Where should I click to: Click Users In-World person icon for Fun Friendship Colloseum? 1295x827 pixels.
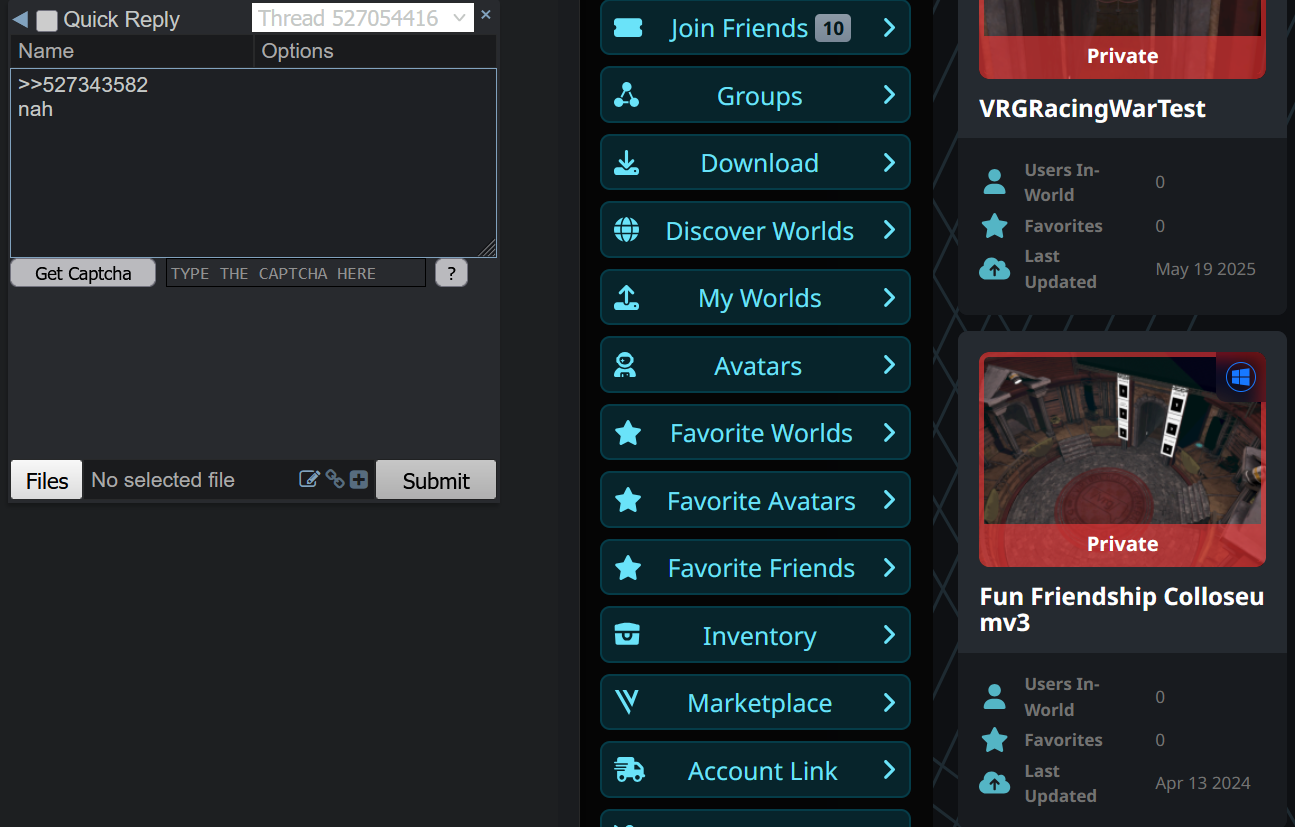[994, 696]
